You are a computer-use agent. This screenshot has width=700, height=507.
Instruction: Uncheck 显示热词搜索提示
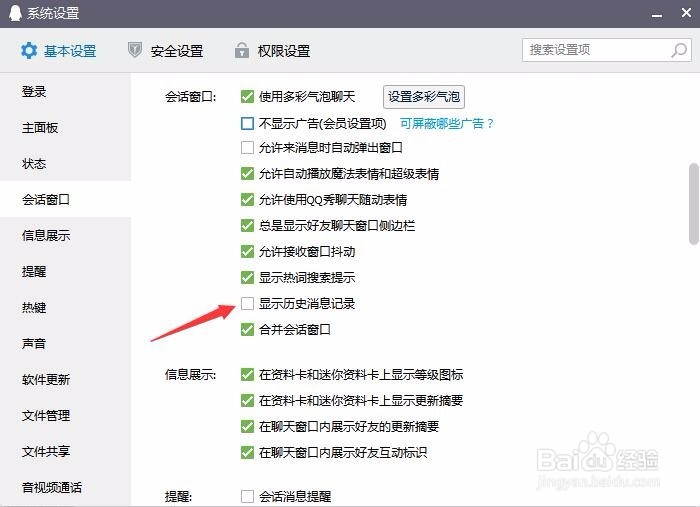pyautogui.click(x=247, y=278)
